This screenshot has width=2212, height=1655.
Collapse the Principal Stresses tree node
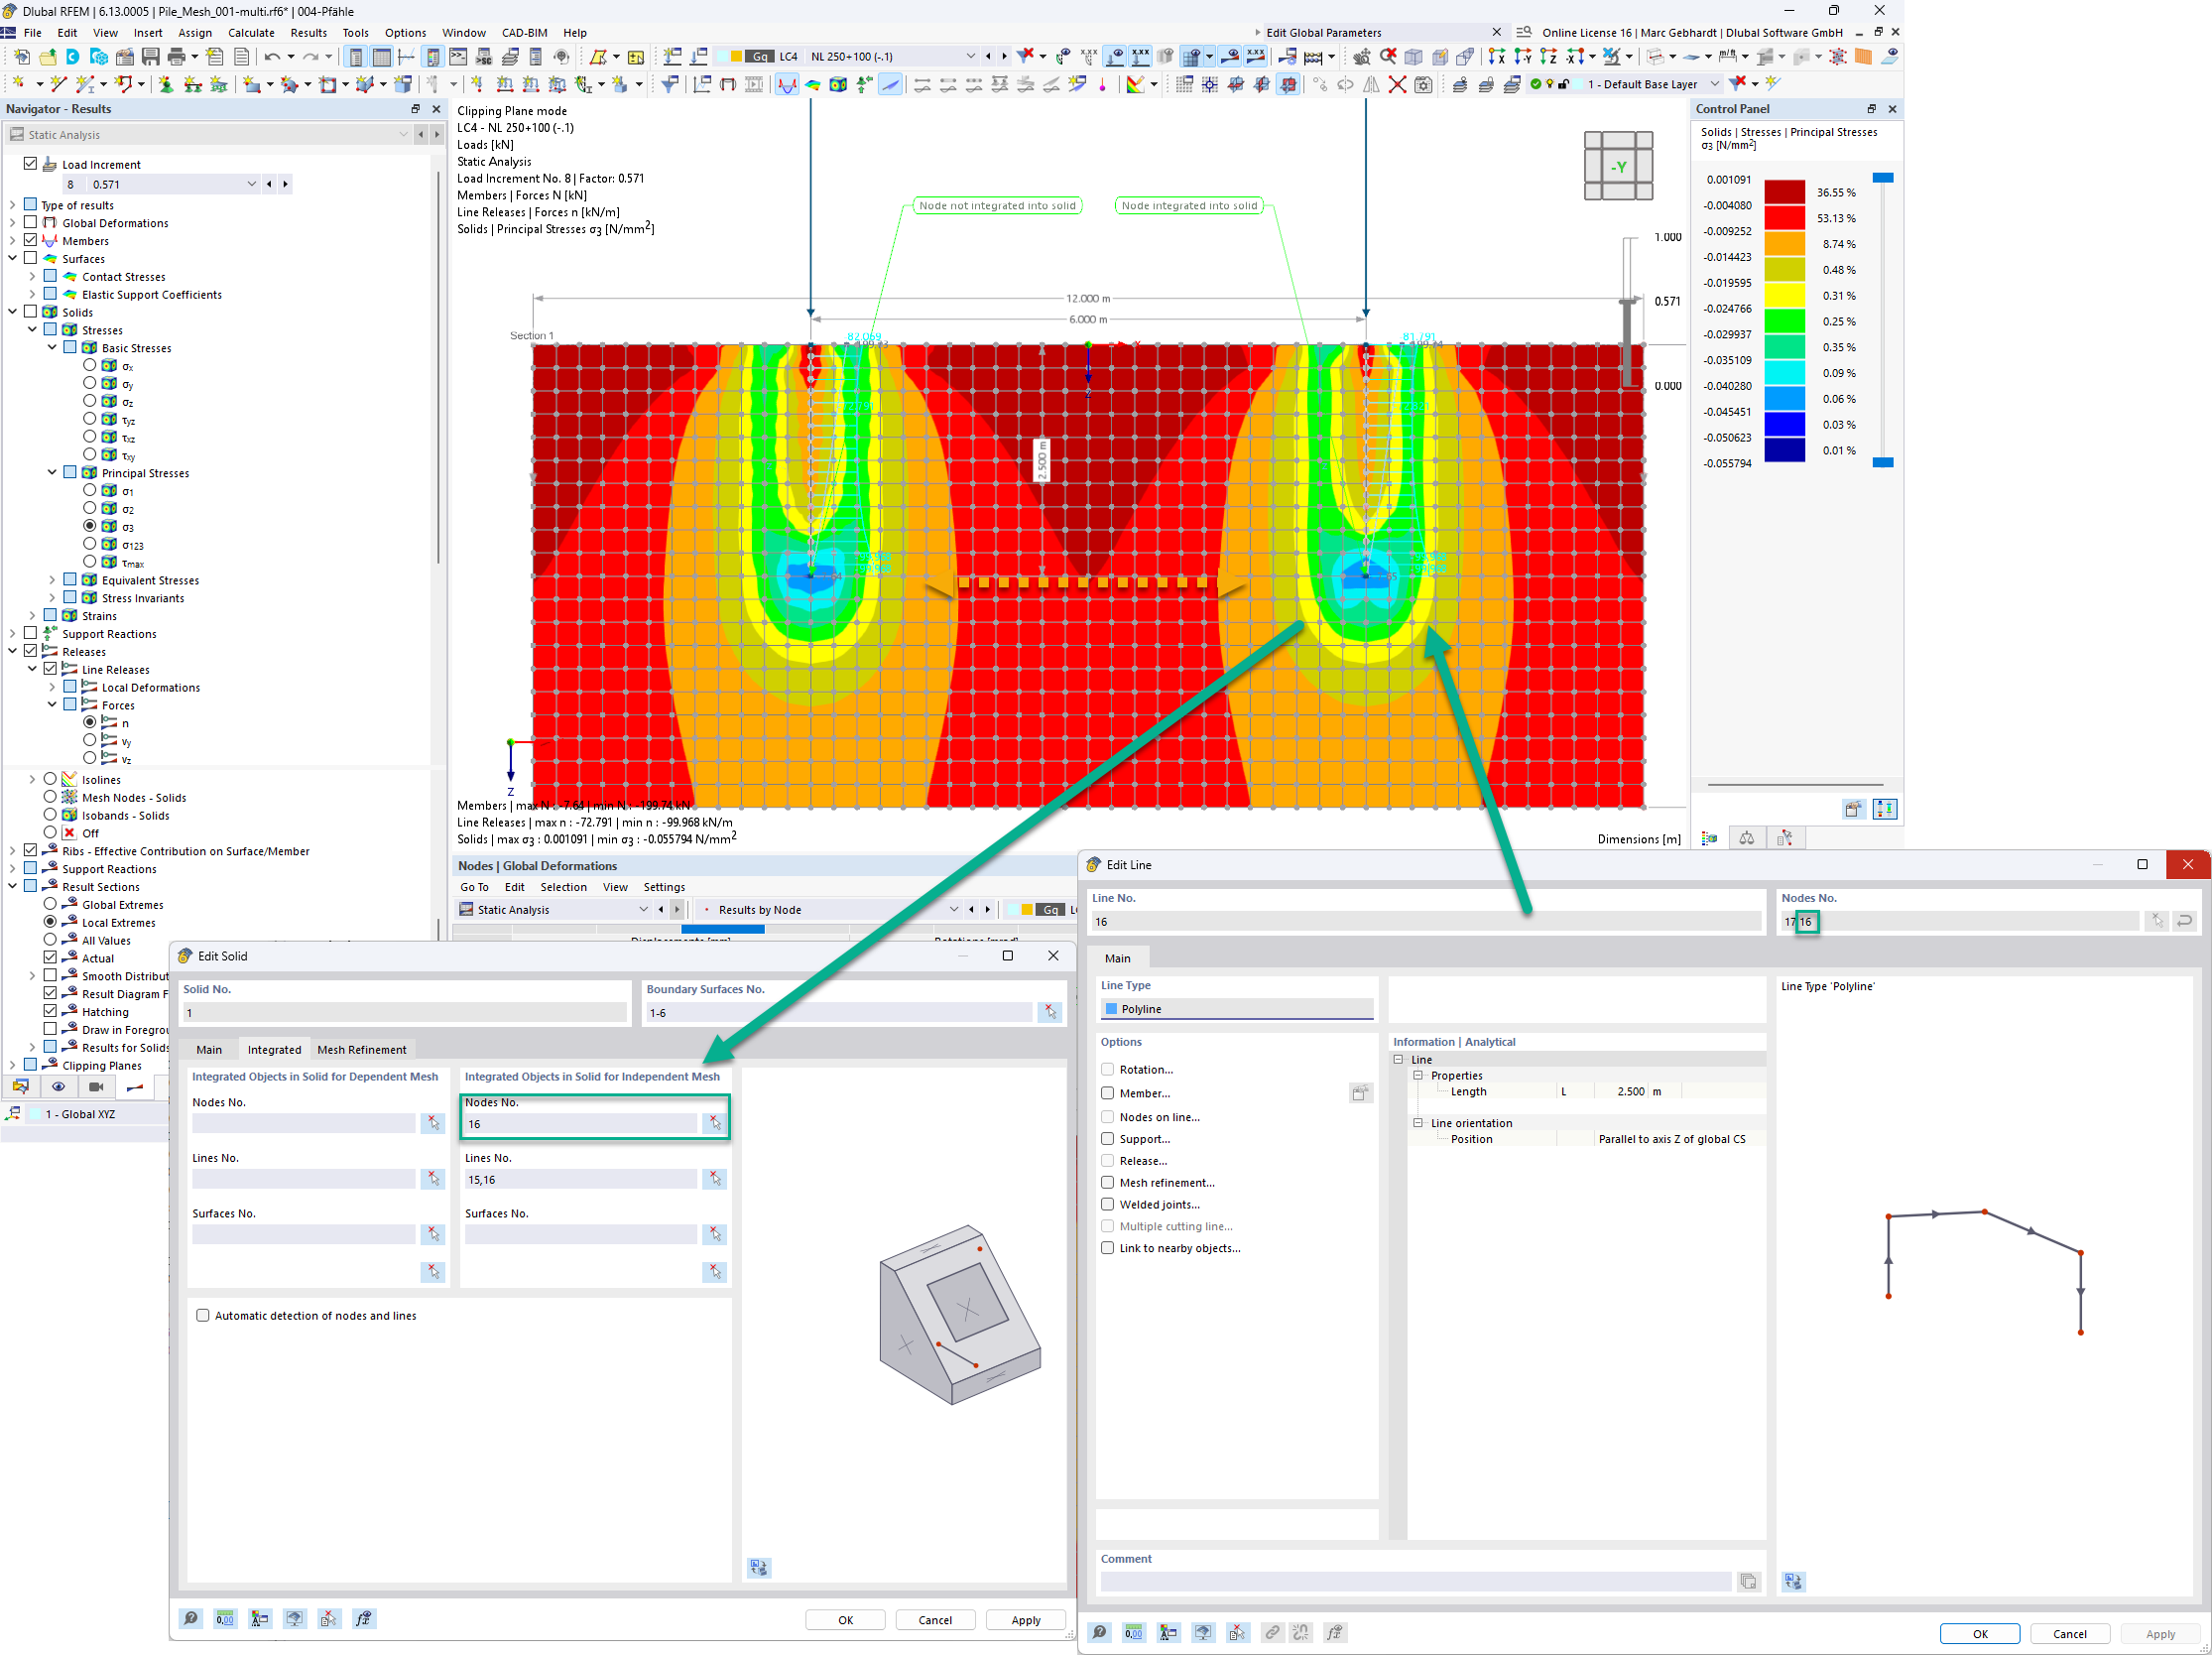pyautogui.click(x=52, y=473)
